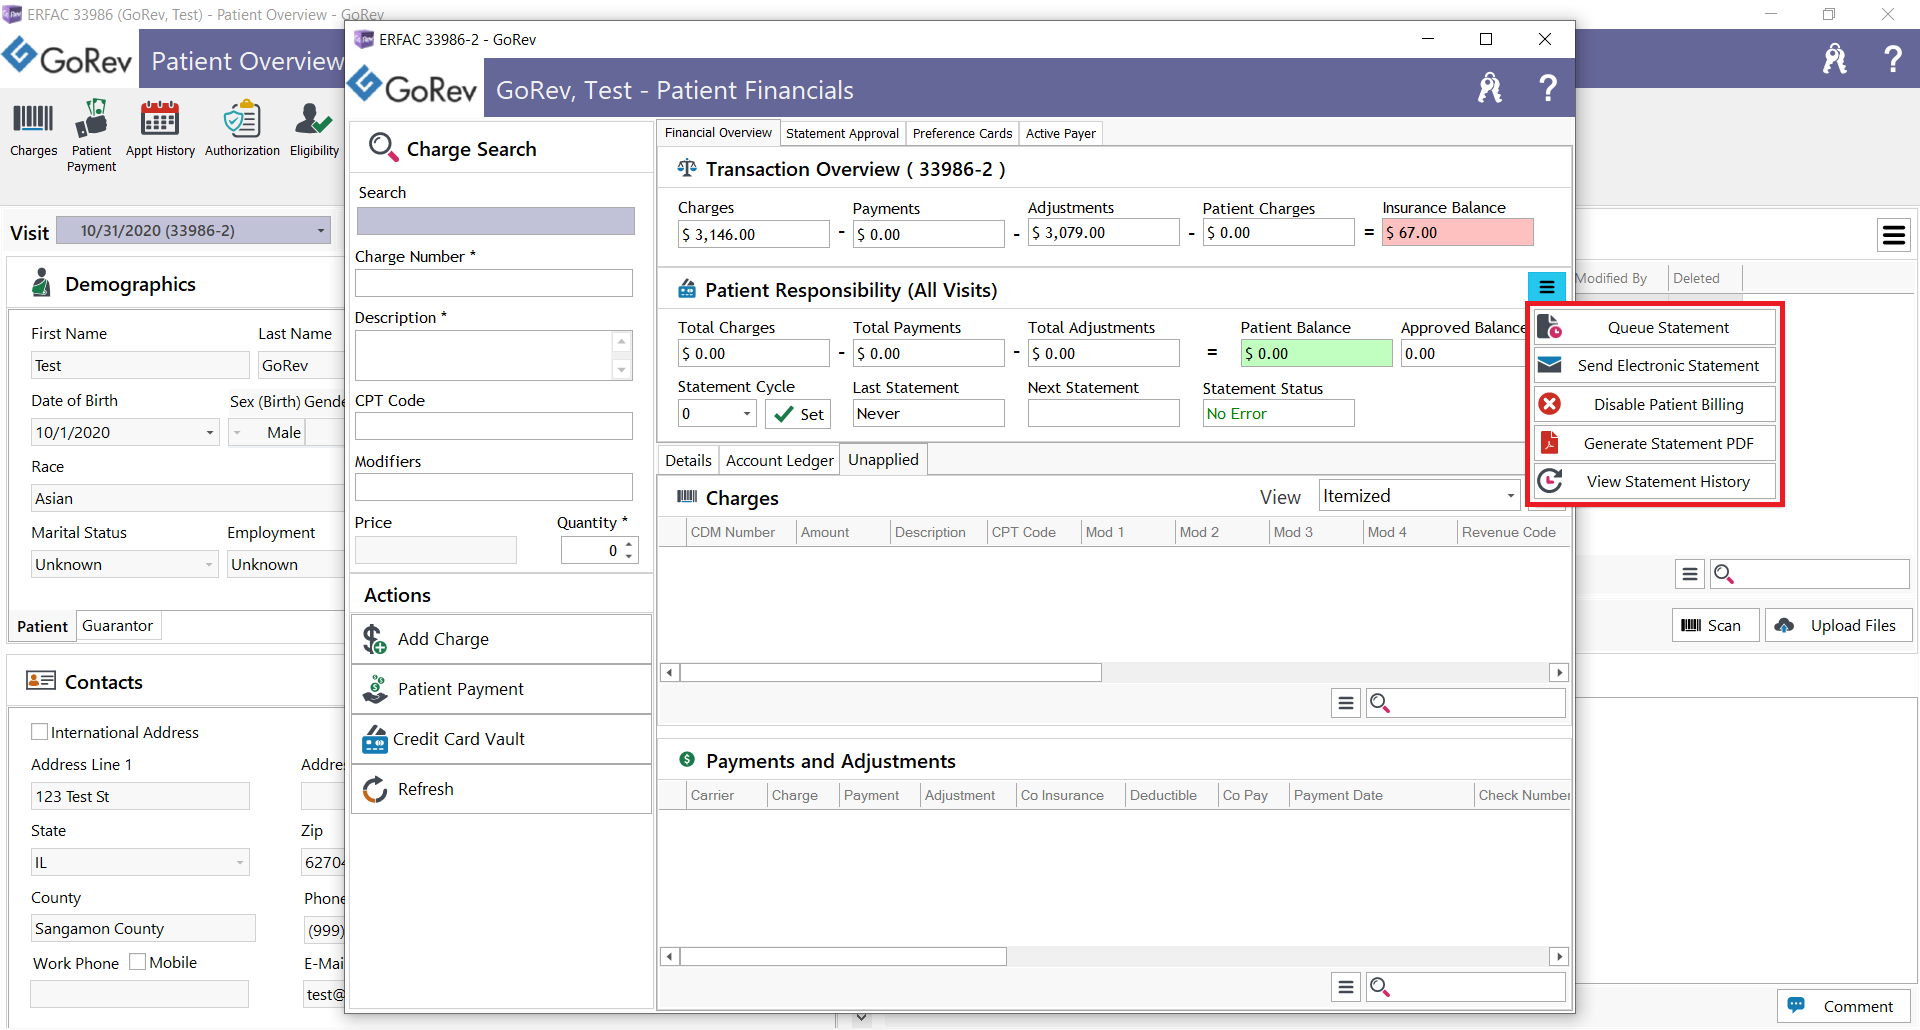Open Sex (Birth) Male dropdown
1920x1030 pixels.
coord(237,433)
